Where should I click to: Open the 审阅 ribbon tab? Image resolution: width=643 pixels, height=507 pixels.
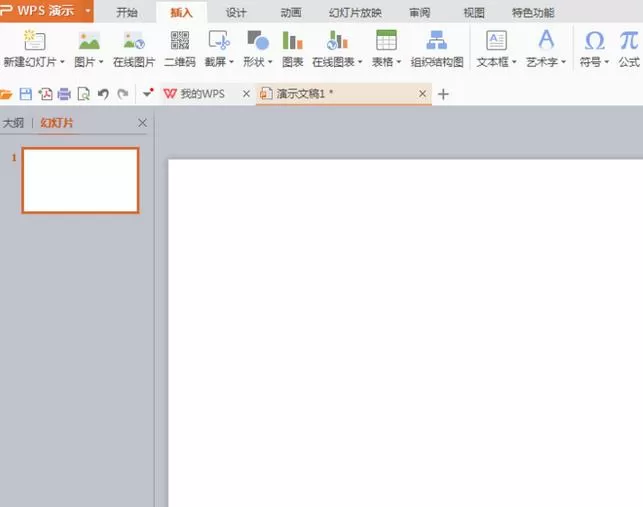[x=420, y=12]
